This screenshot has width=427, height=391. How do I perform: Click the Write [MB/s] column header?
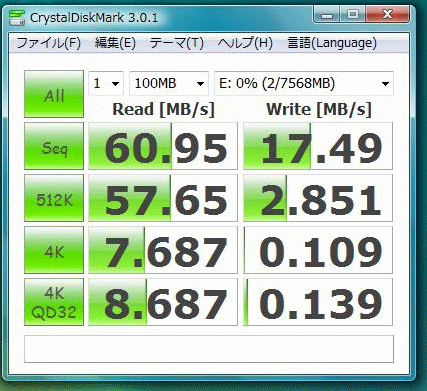tap(319, 110)
